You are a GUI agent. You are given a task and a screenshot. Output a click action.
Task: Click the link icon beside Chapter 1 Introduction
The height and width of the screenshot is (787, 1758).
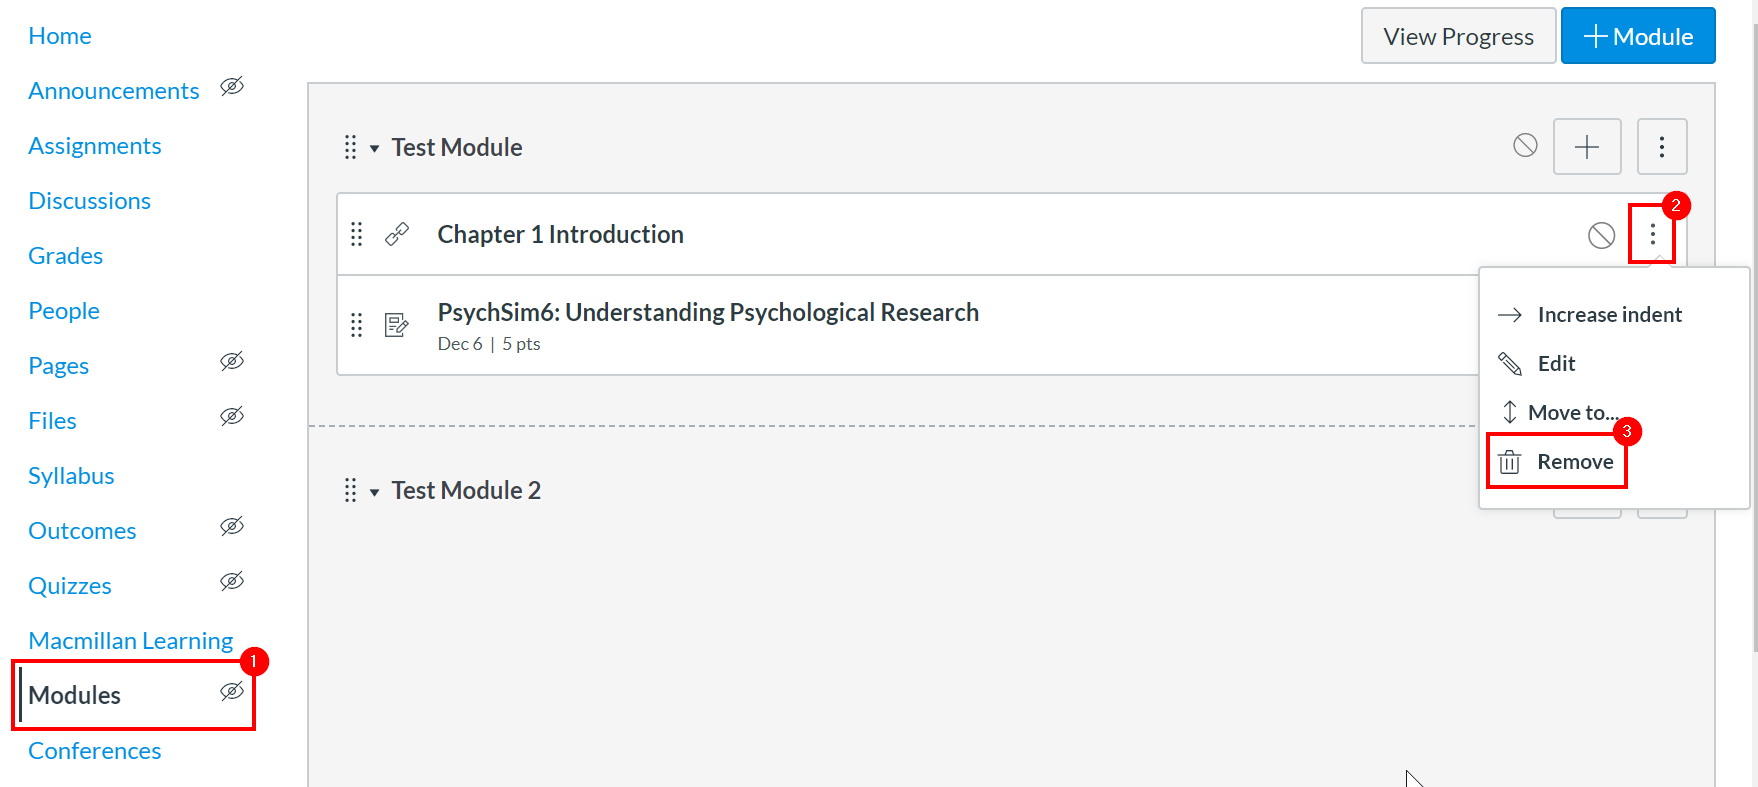pyautogui.click(x=397, y=233)
